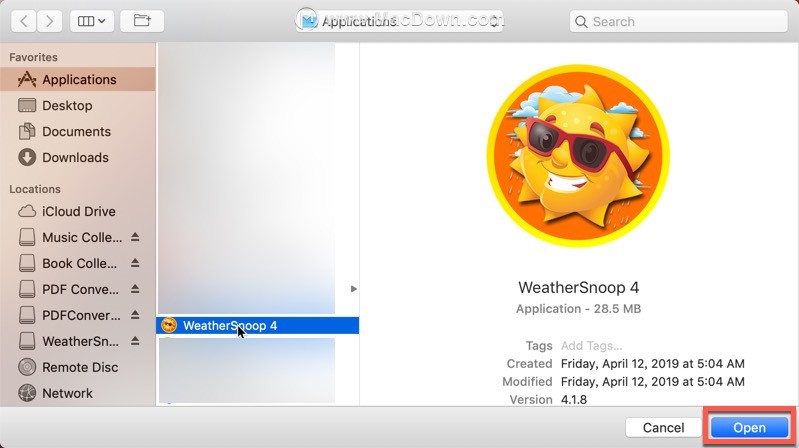
Task: Click the Application - 28.5 MB text
Action: coord(578,309)
